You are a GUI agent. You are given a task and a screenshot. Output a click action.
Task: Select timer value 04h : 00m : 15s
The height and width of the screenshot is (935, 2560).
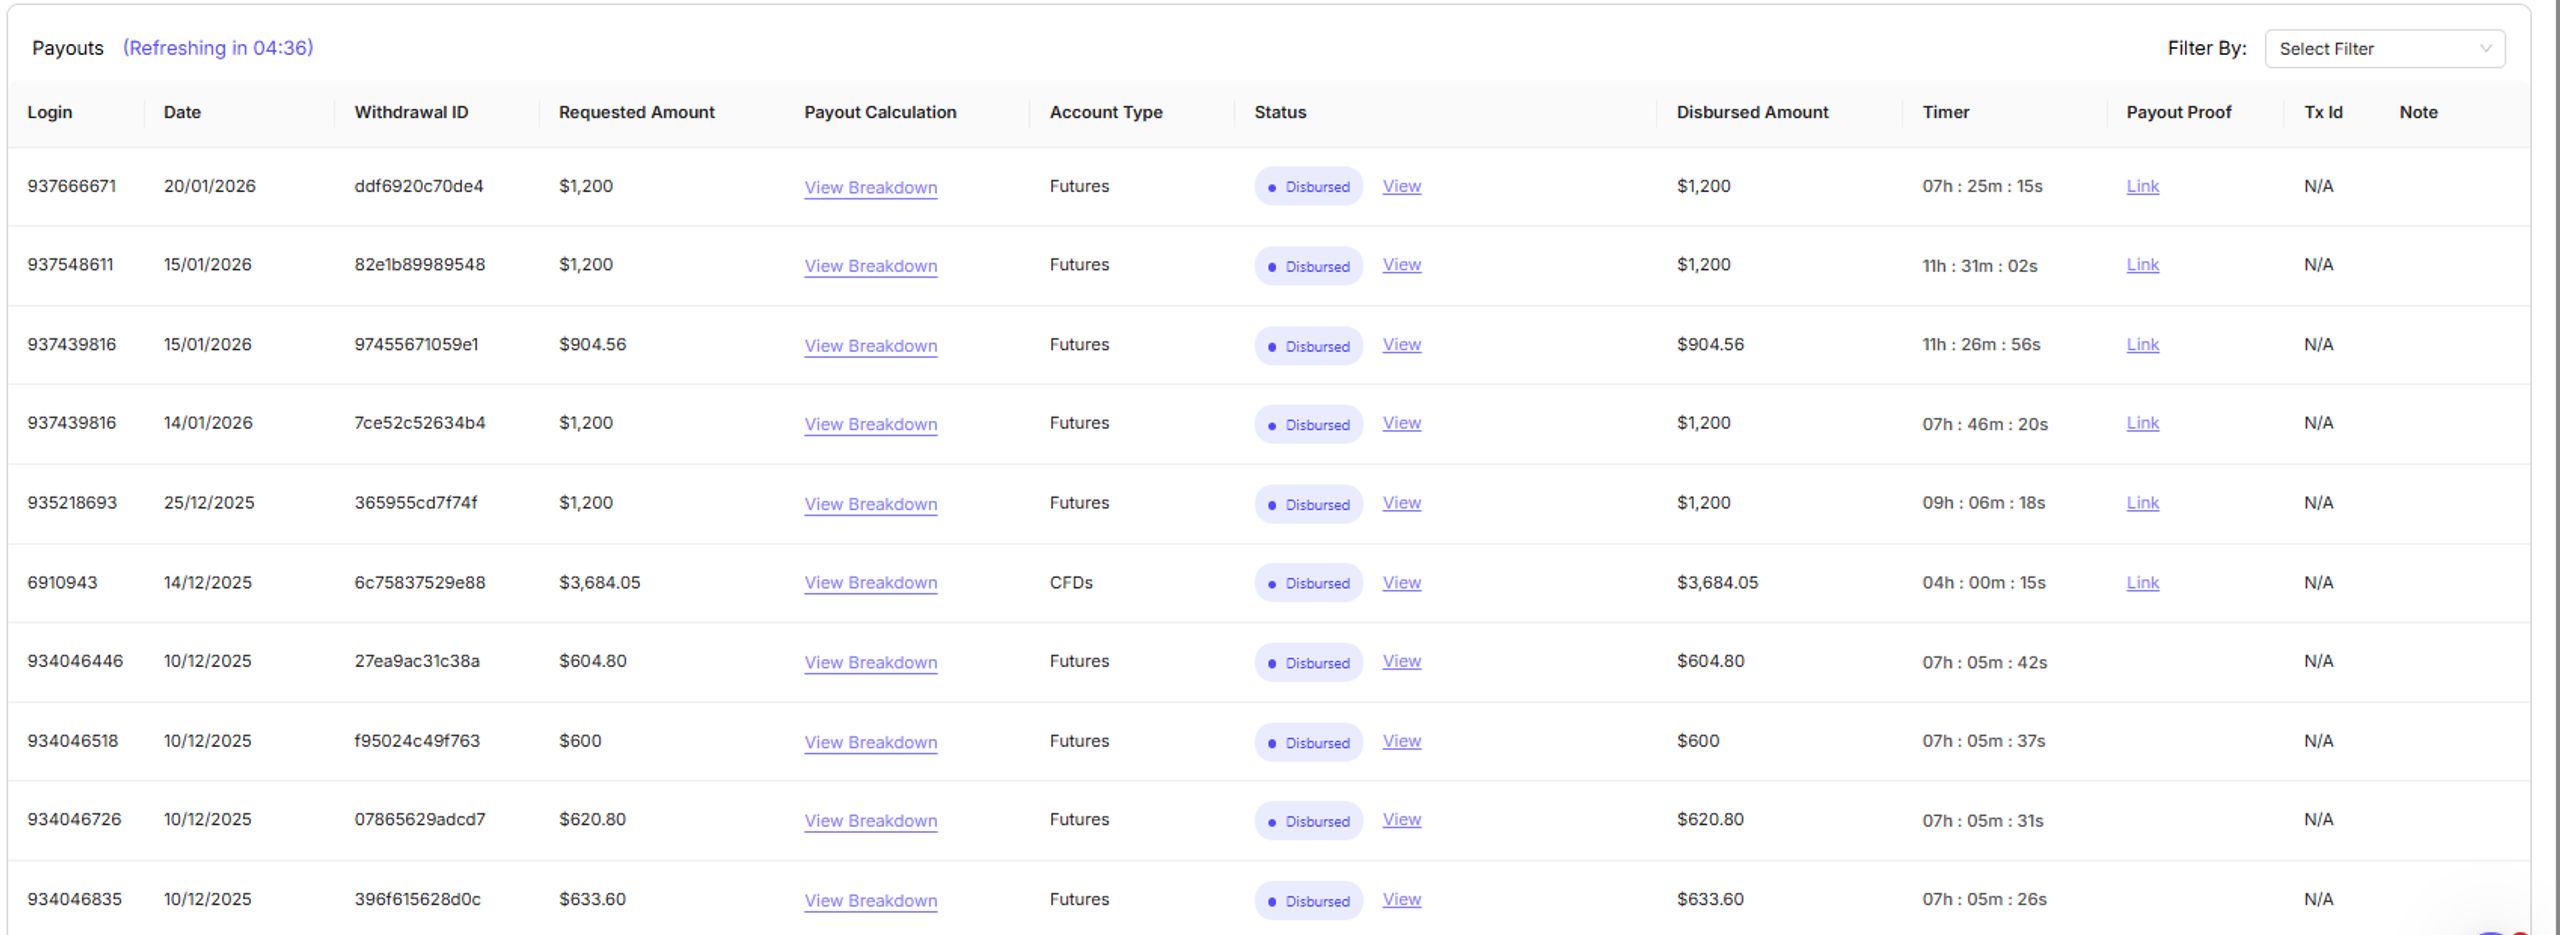[x=1983, y=583]
